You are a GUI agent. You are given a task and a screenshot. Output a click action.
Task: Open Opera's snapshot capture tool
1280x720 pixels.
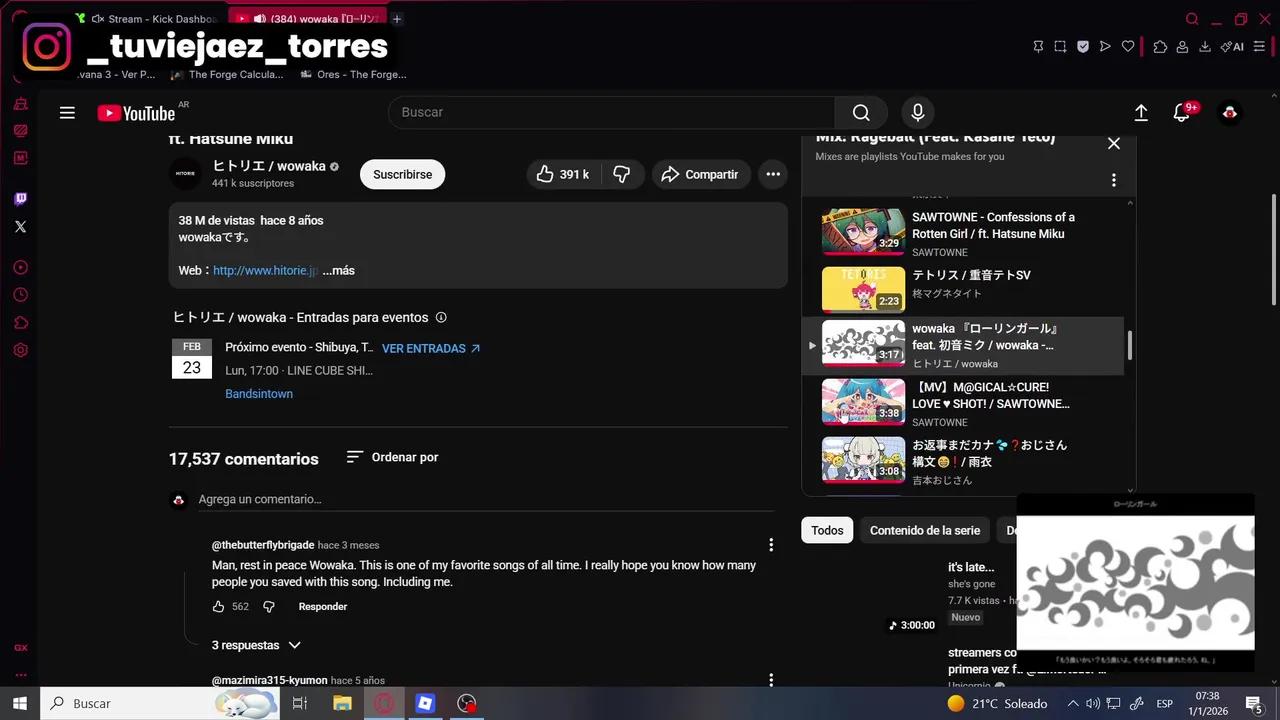click(1060, 46)
